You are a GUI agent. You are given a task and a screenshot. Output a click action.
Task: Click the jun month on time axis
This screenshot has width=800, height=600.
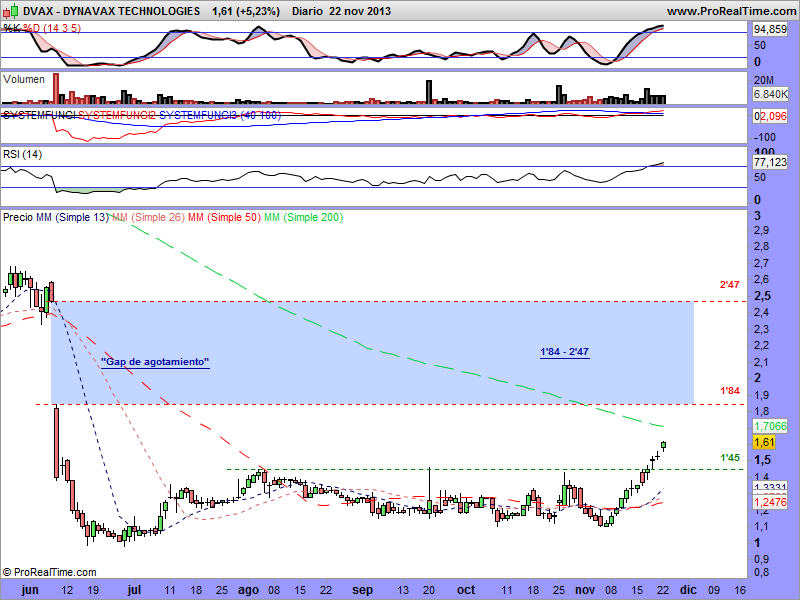coord(30,590)
